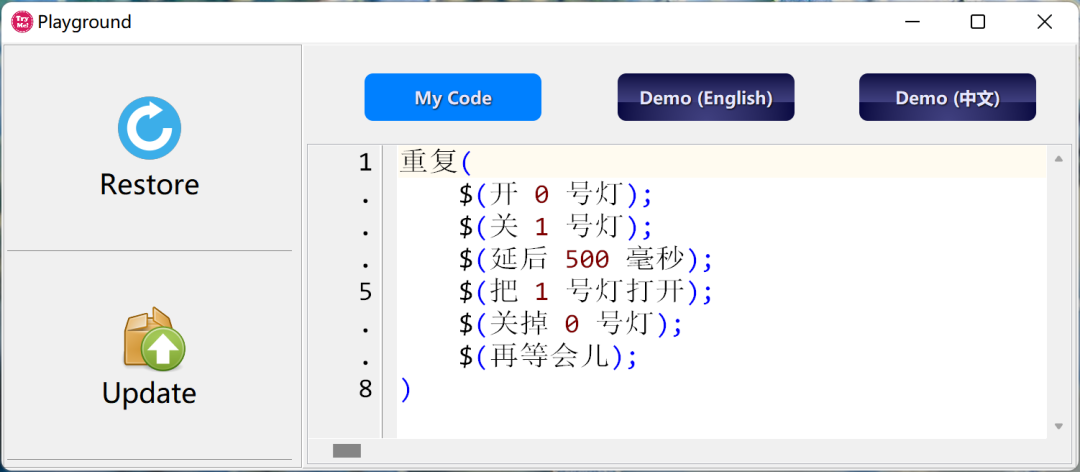Click the number 500 in the code

point(587,260)
